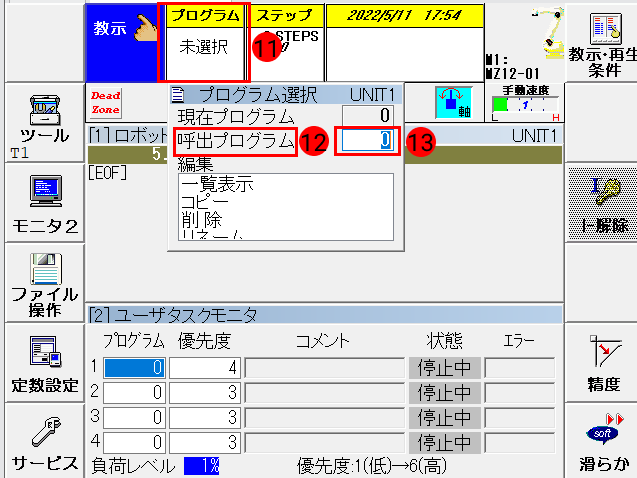Click the プログラム 未選択 header field
637x478 pixels.
204,43
